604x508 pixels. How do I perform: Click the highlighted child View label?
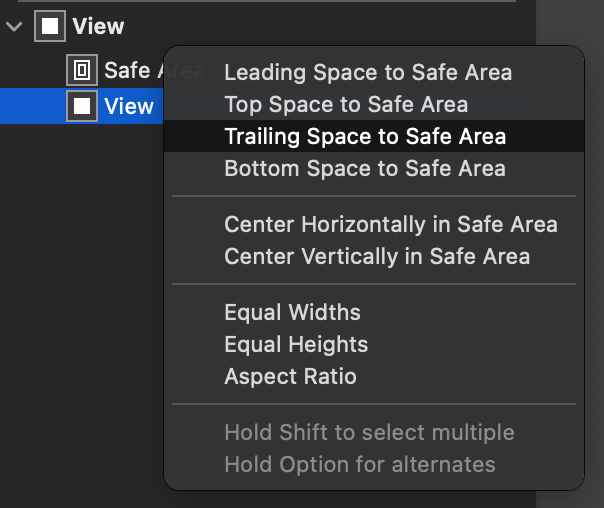point(129,106)
